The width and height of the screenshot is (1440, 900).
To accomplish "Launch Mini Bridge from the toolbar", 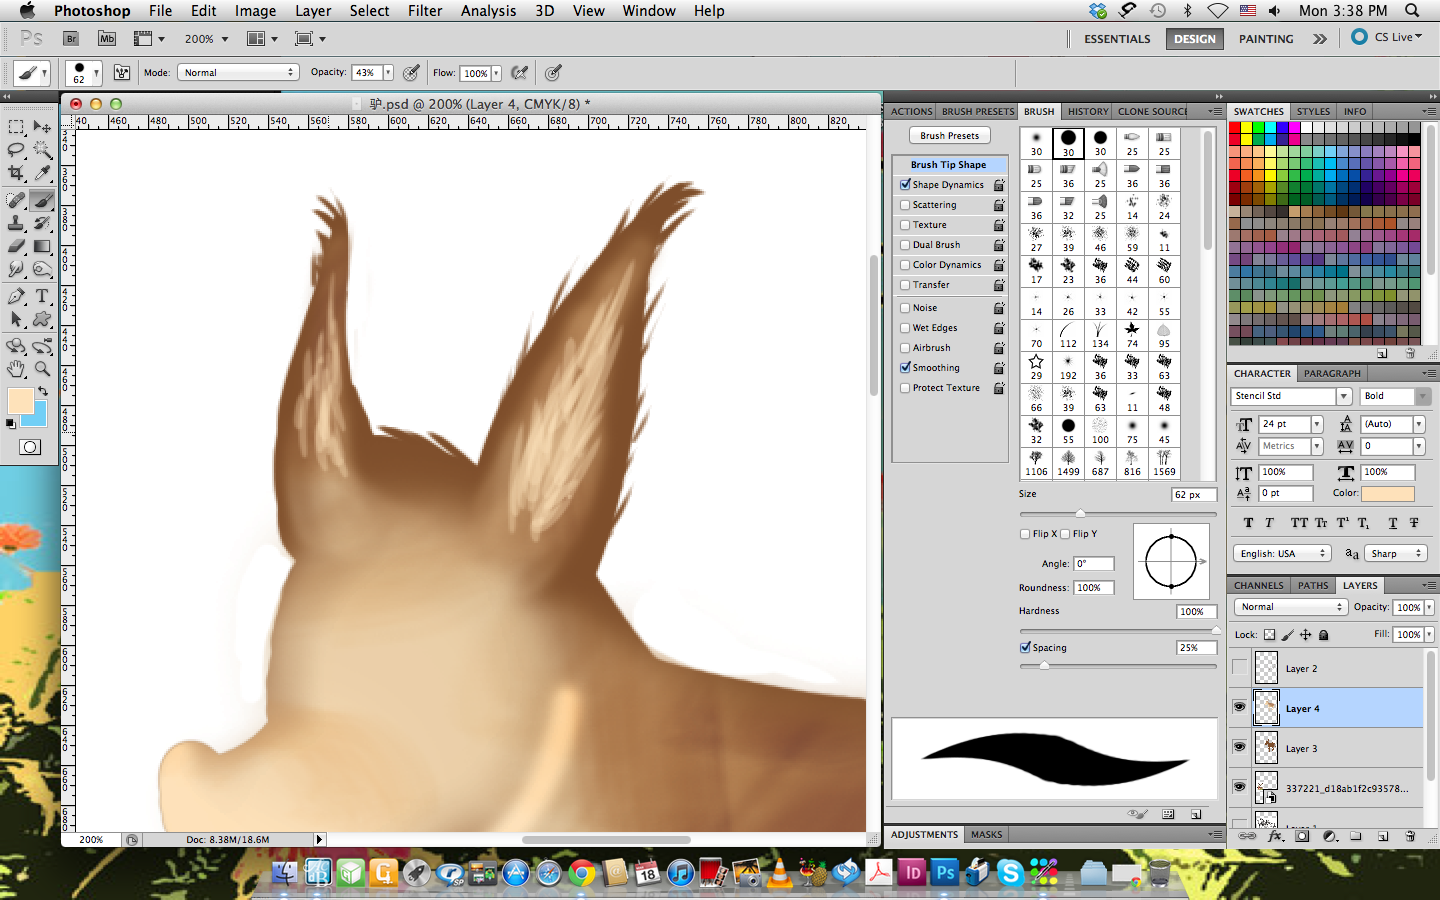I will click(x=107, y=39).
